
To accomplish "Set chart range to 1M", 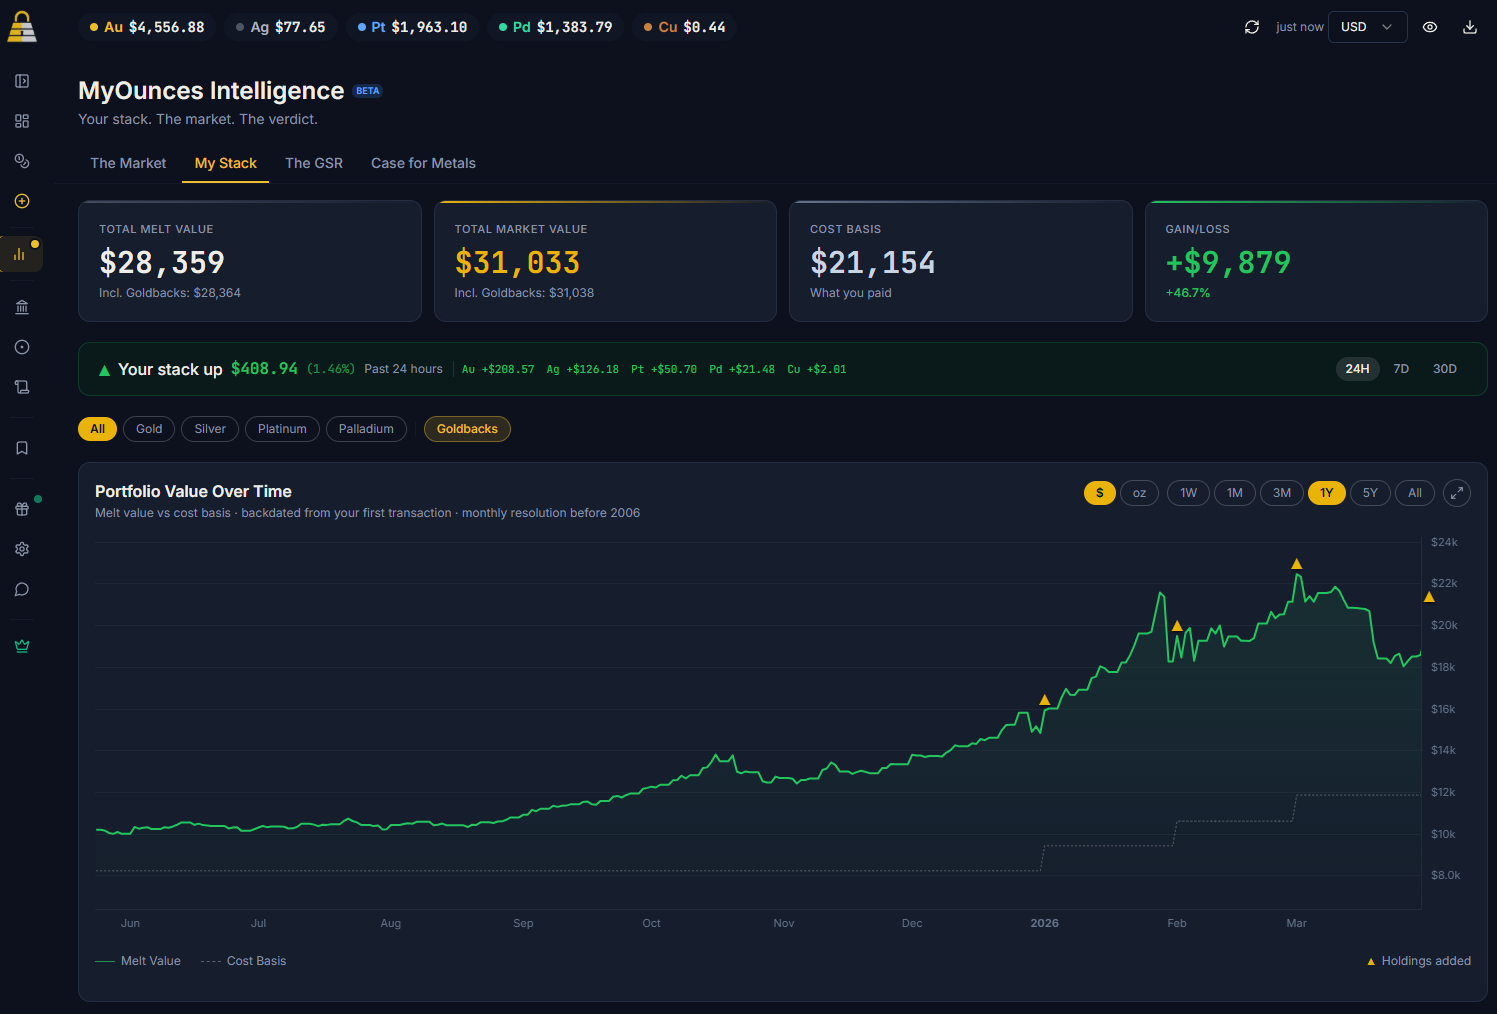I will pyautogui.click(x=1235, y=493).
